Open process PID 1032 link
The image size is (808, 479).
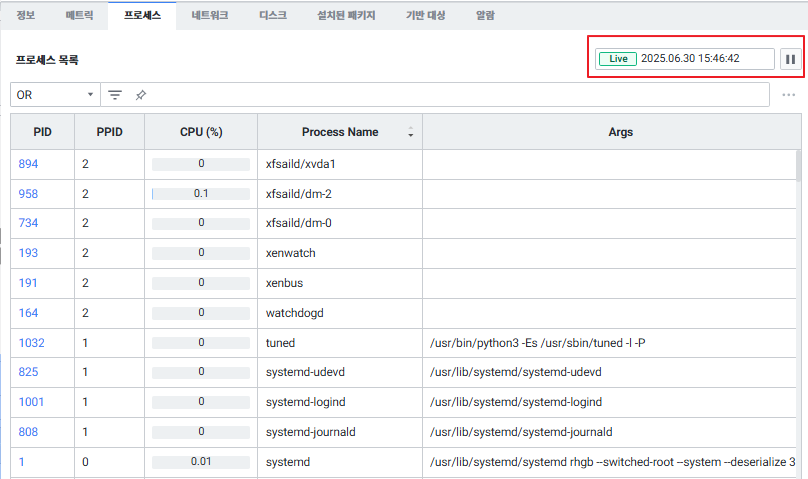pyautogui.click(x=31, y=343)
